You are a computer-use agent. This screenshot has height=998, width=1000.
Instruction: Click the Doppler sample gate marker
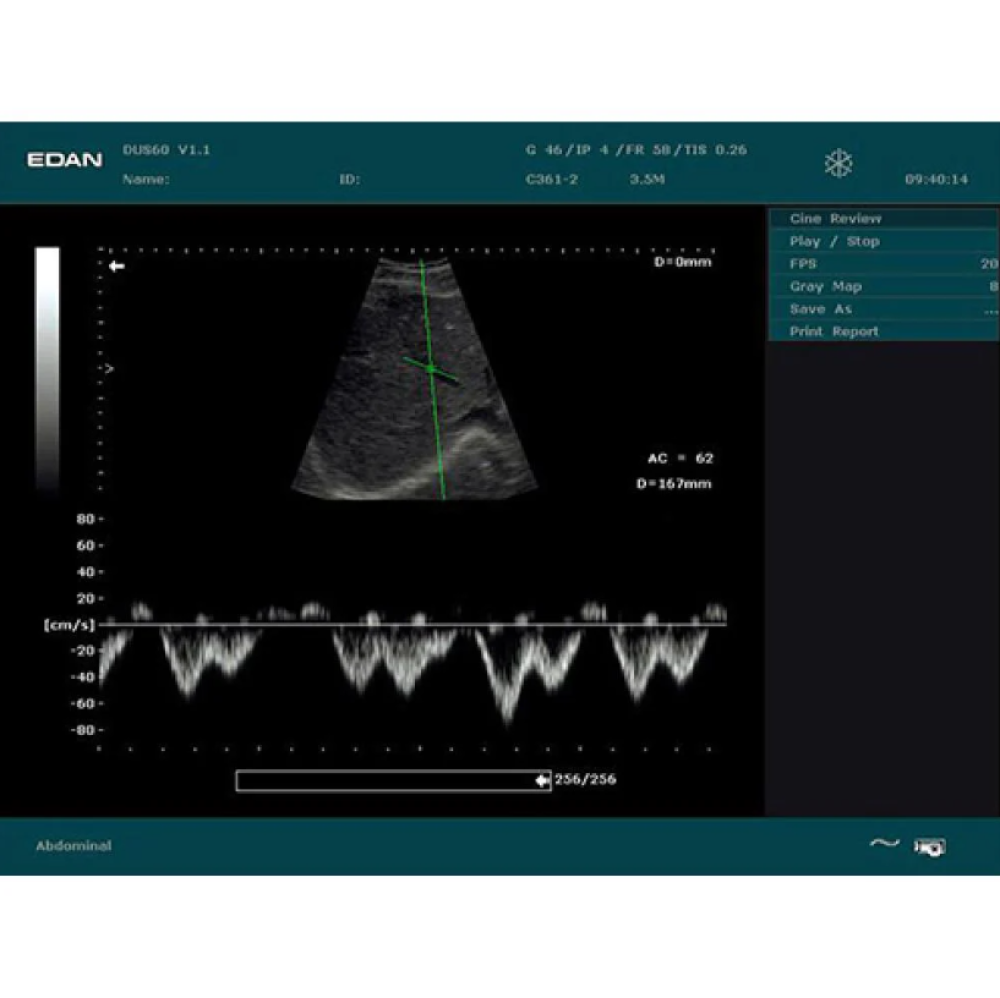(431, 368)
